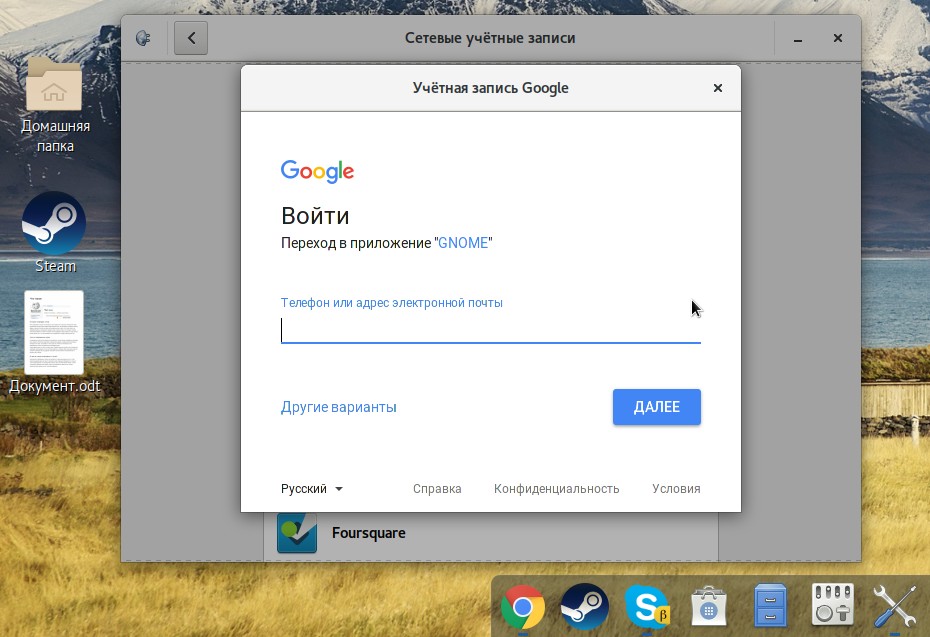Image resolution: width=930 pixels, height=637 pixels.
Task: Open the Русский language dropdown
Action: tap(311, 489)
